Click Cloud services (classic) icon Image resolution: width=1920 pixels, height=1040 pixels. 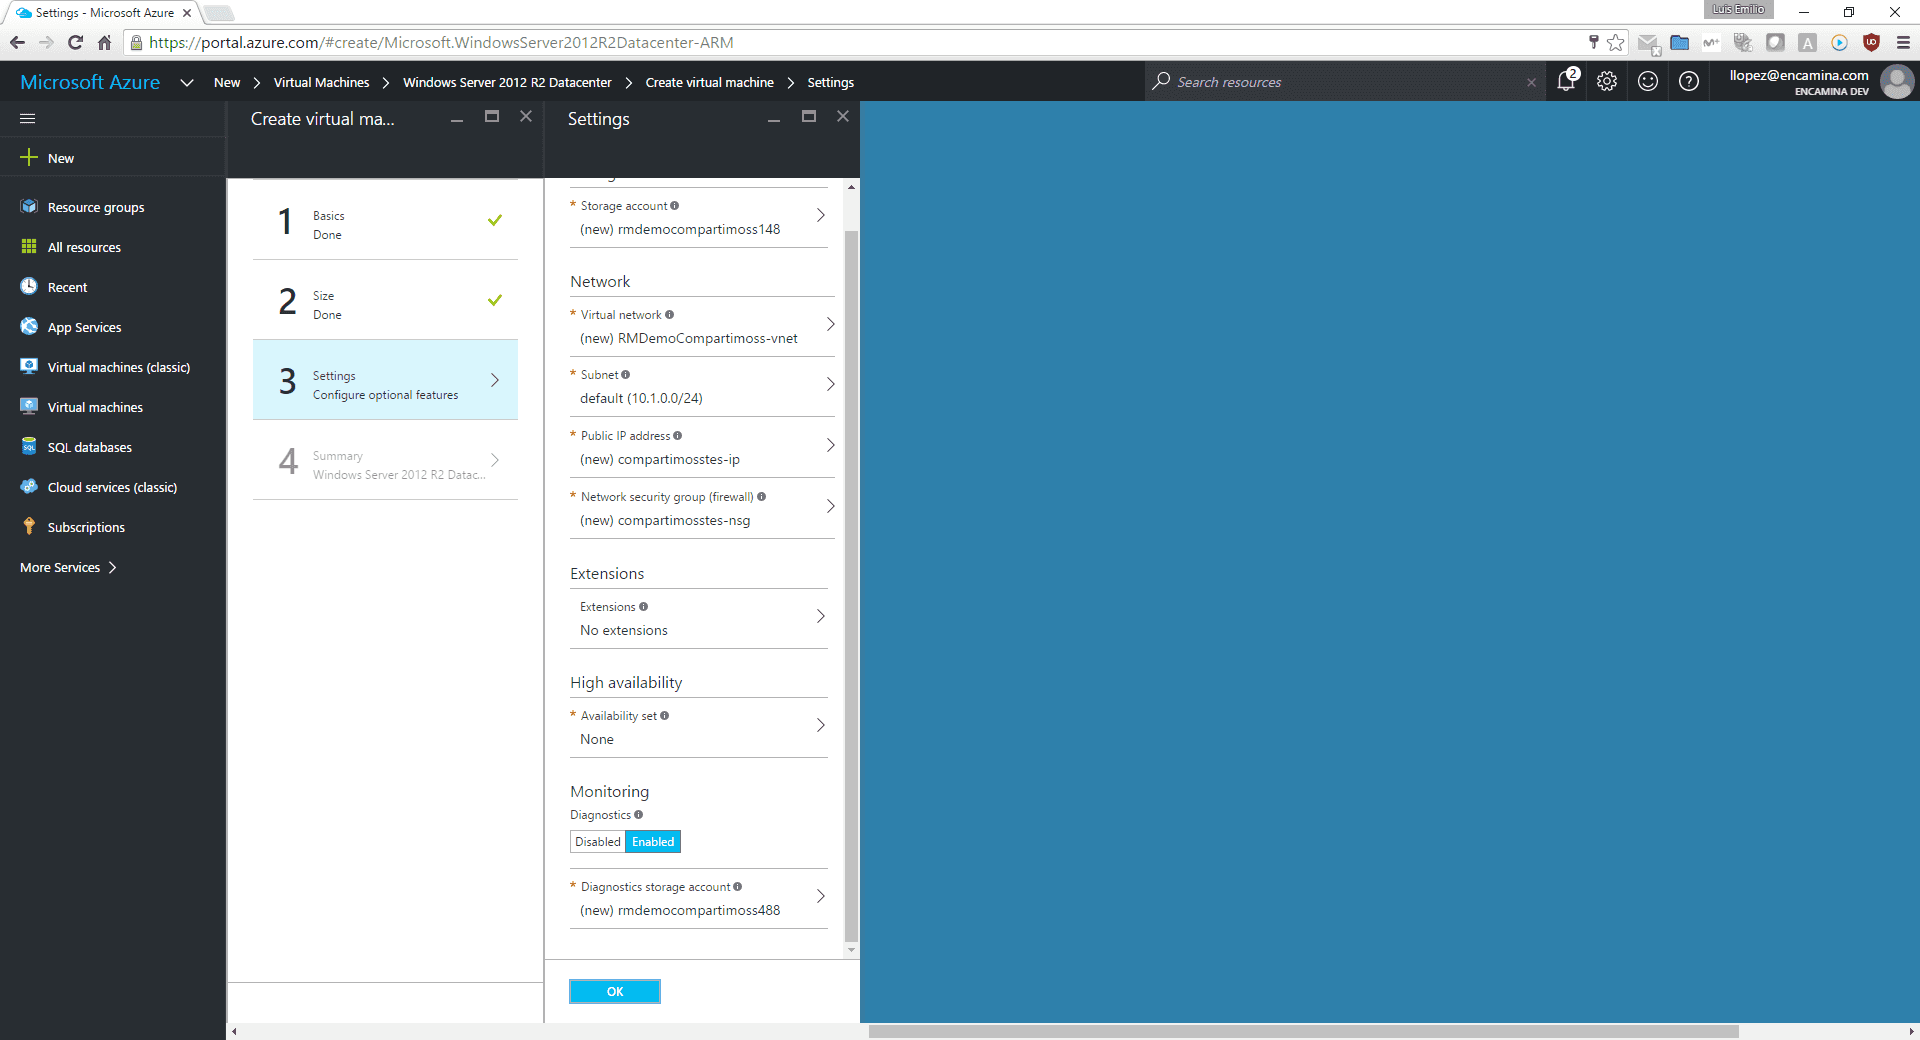click(x=29, y=486)
